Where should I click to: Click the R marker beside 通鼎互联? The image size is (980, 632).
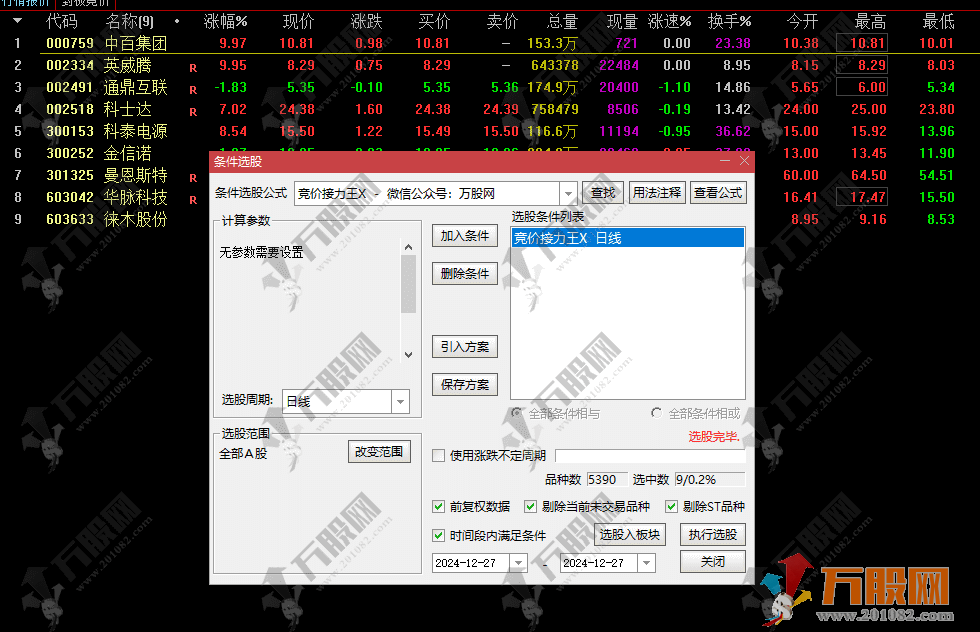point(193,89)
